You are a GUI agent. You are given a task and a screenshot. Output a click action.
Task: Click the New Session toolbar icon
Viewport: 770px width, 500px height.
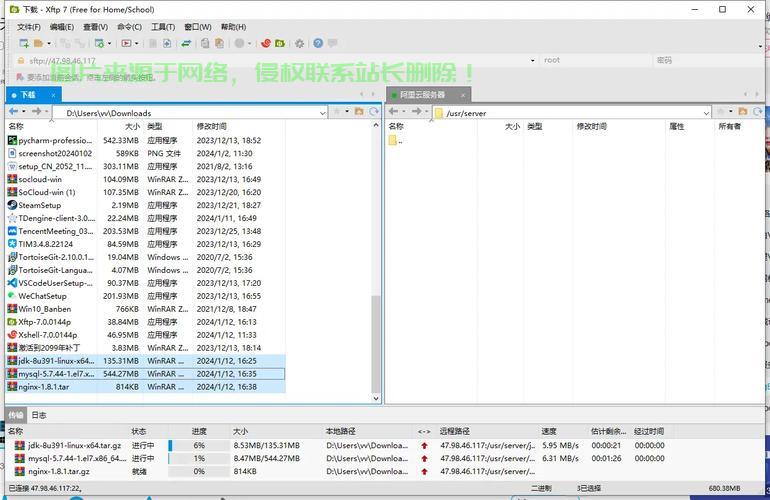click(x=24, y=43)
